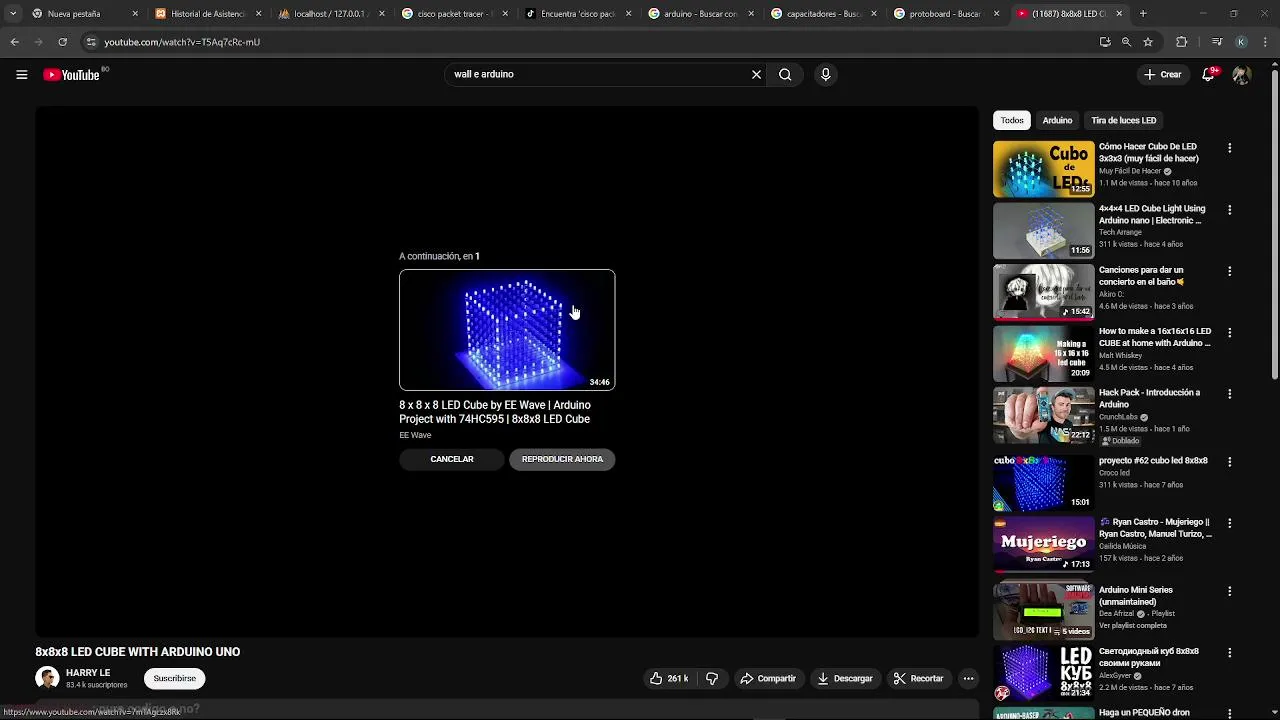Close the capacitadores search tab
Screen dimensions: 1280x720
(x=873, y=14)
